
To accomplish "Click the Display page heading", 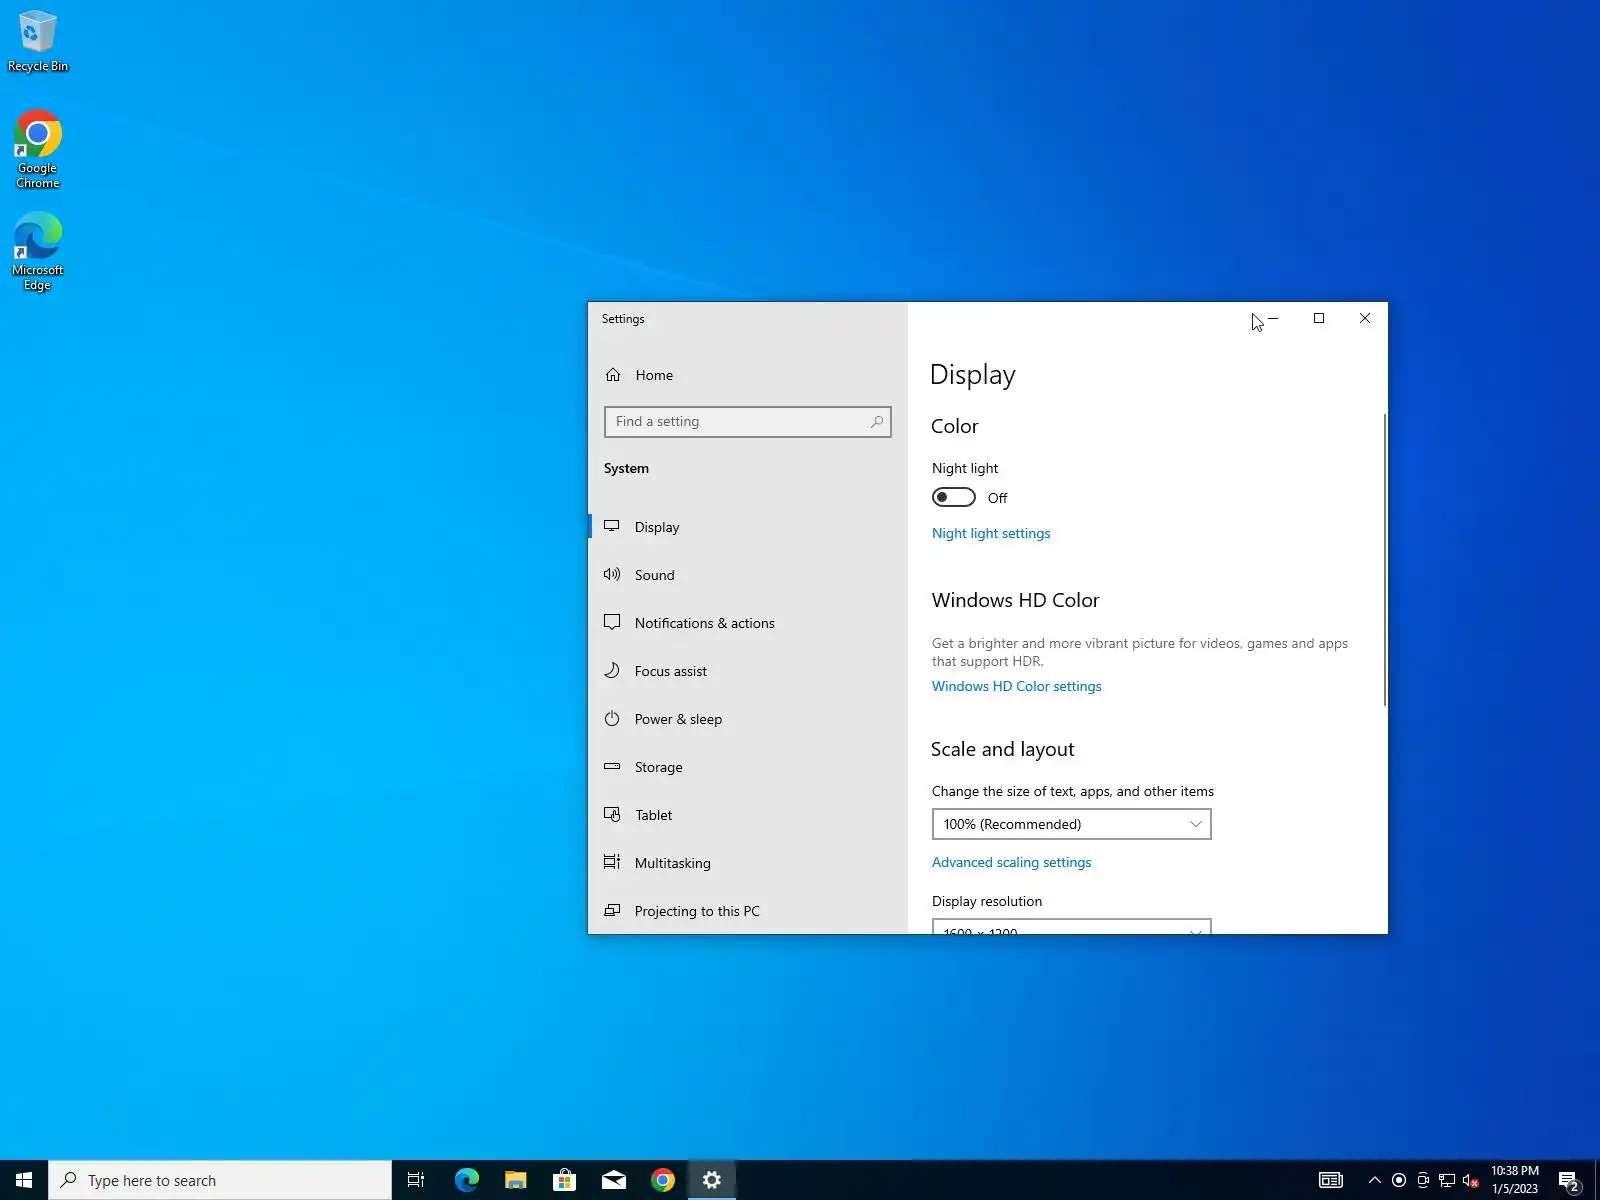I will (972, 374).
